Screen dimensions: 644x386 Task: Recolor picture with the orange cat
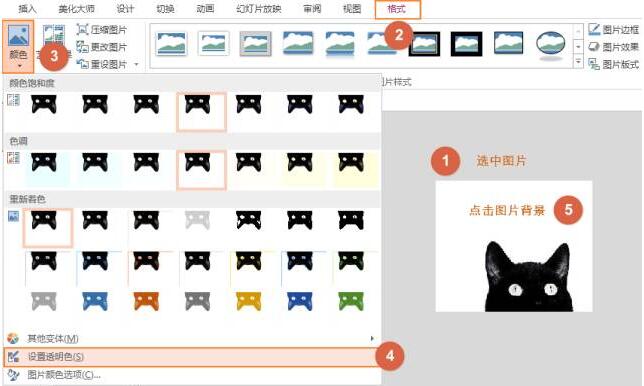click(x=146, y=301)
